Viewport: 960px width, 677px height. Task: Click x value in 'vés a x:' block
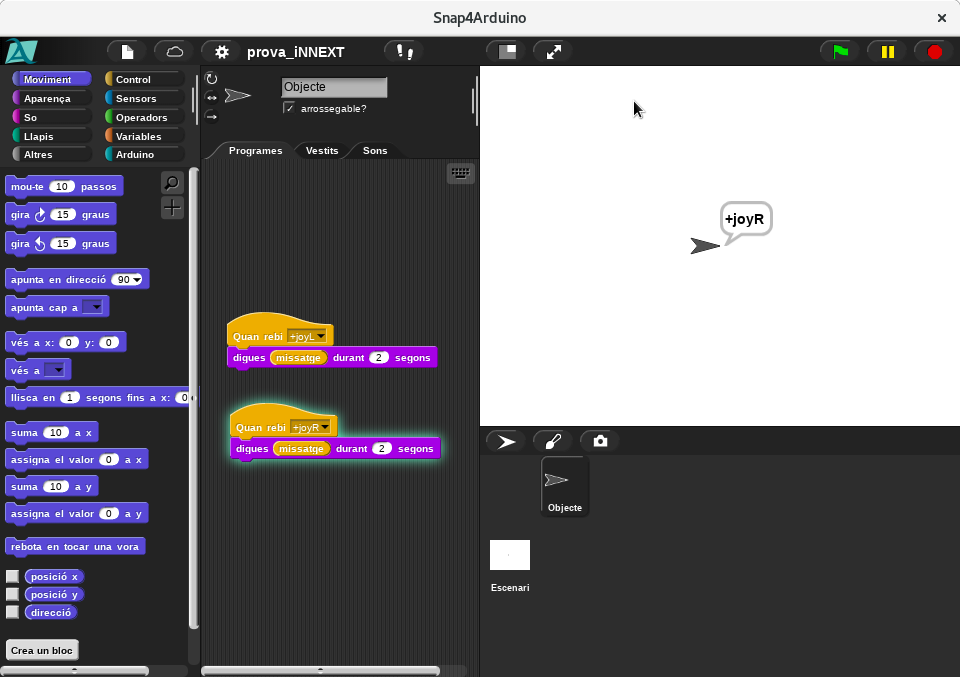tap(69, 343)
